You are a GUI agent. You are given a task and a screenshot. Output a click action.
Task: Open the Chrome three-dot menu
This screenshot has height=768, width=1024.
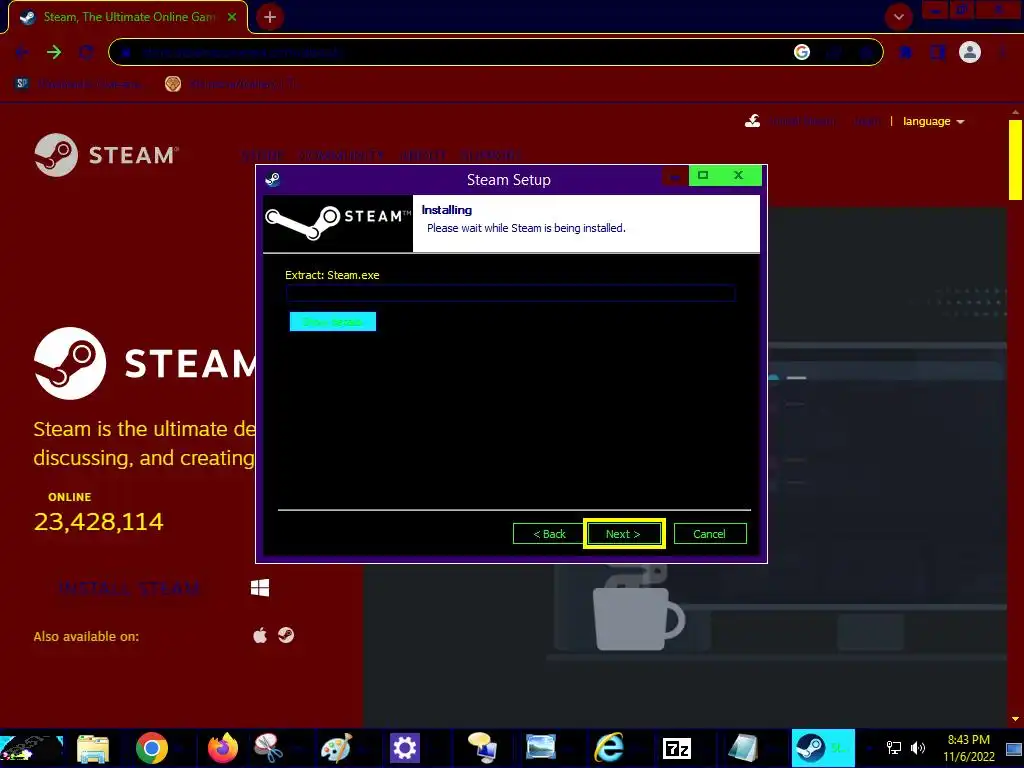coord(1002,52)
